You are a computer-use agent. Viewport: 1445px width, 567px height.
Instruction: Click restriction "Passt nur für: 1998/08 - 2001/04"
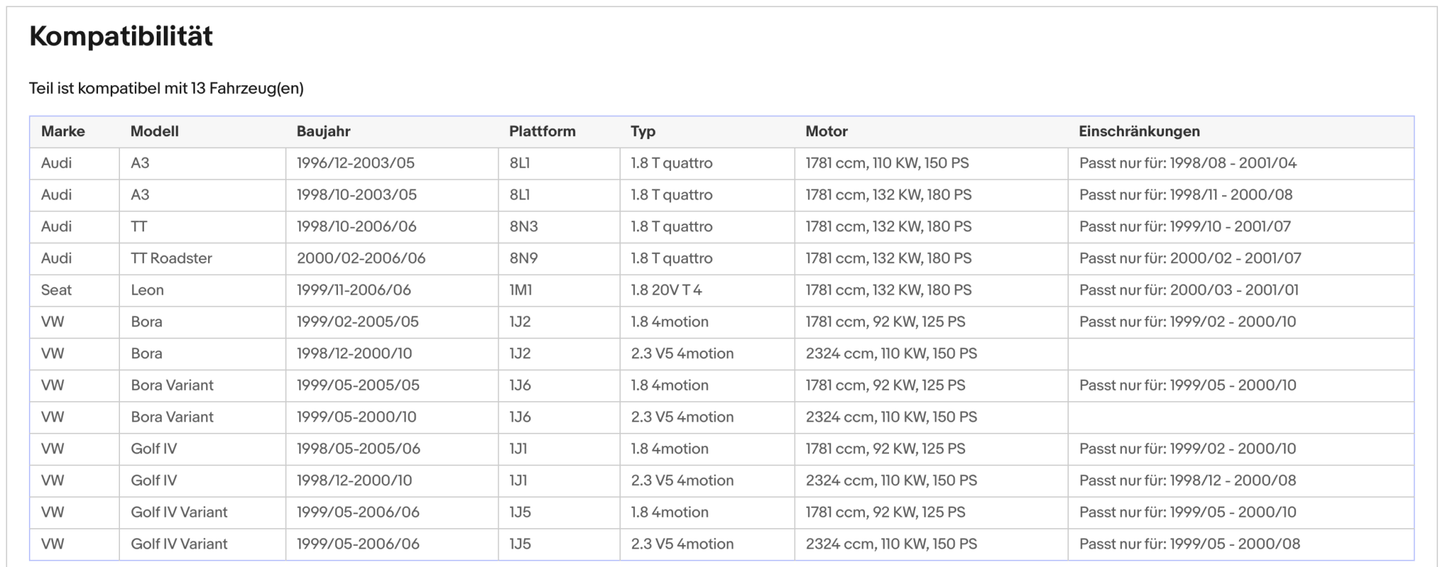point(1187,163)
